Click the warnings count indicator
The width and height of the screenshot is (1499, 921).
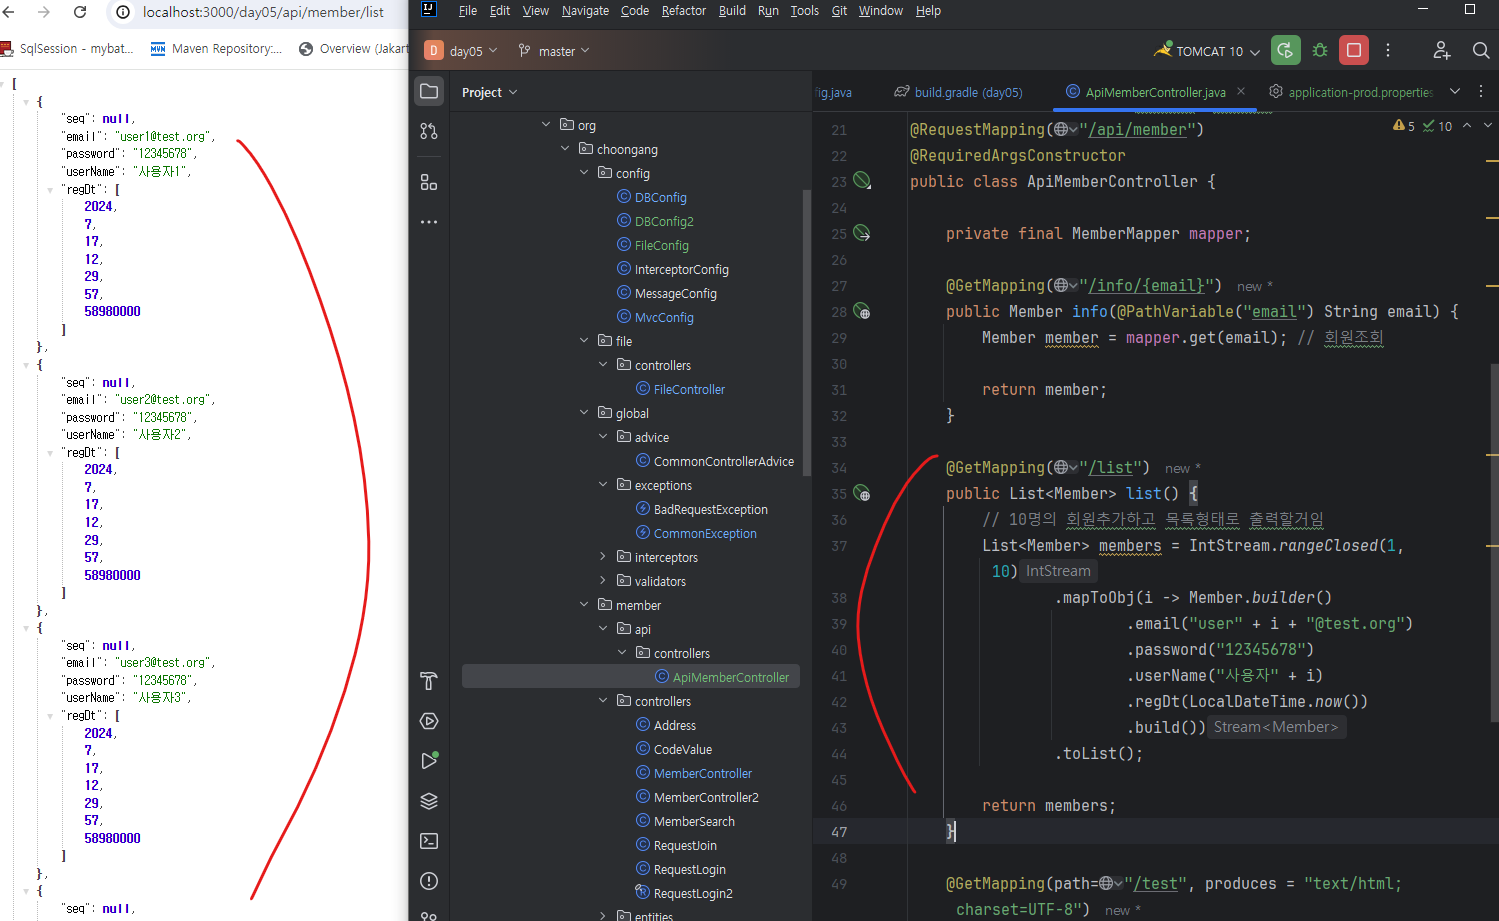coord(1404,126)
